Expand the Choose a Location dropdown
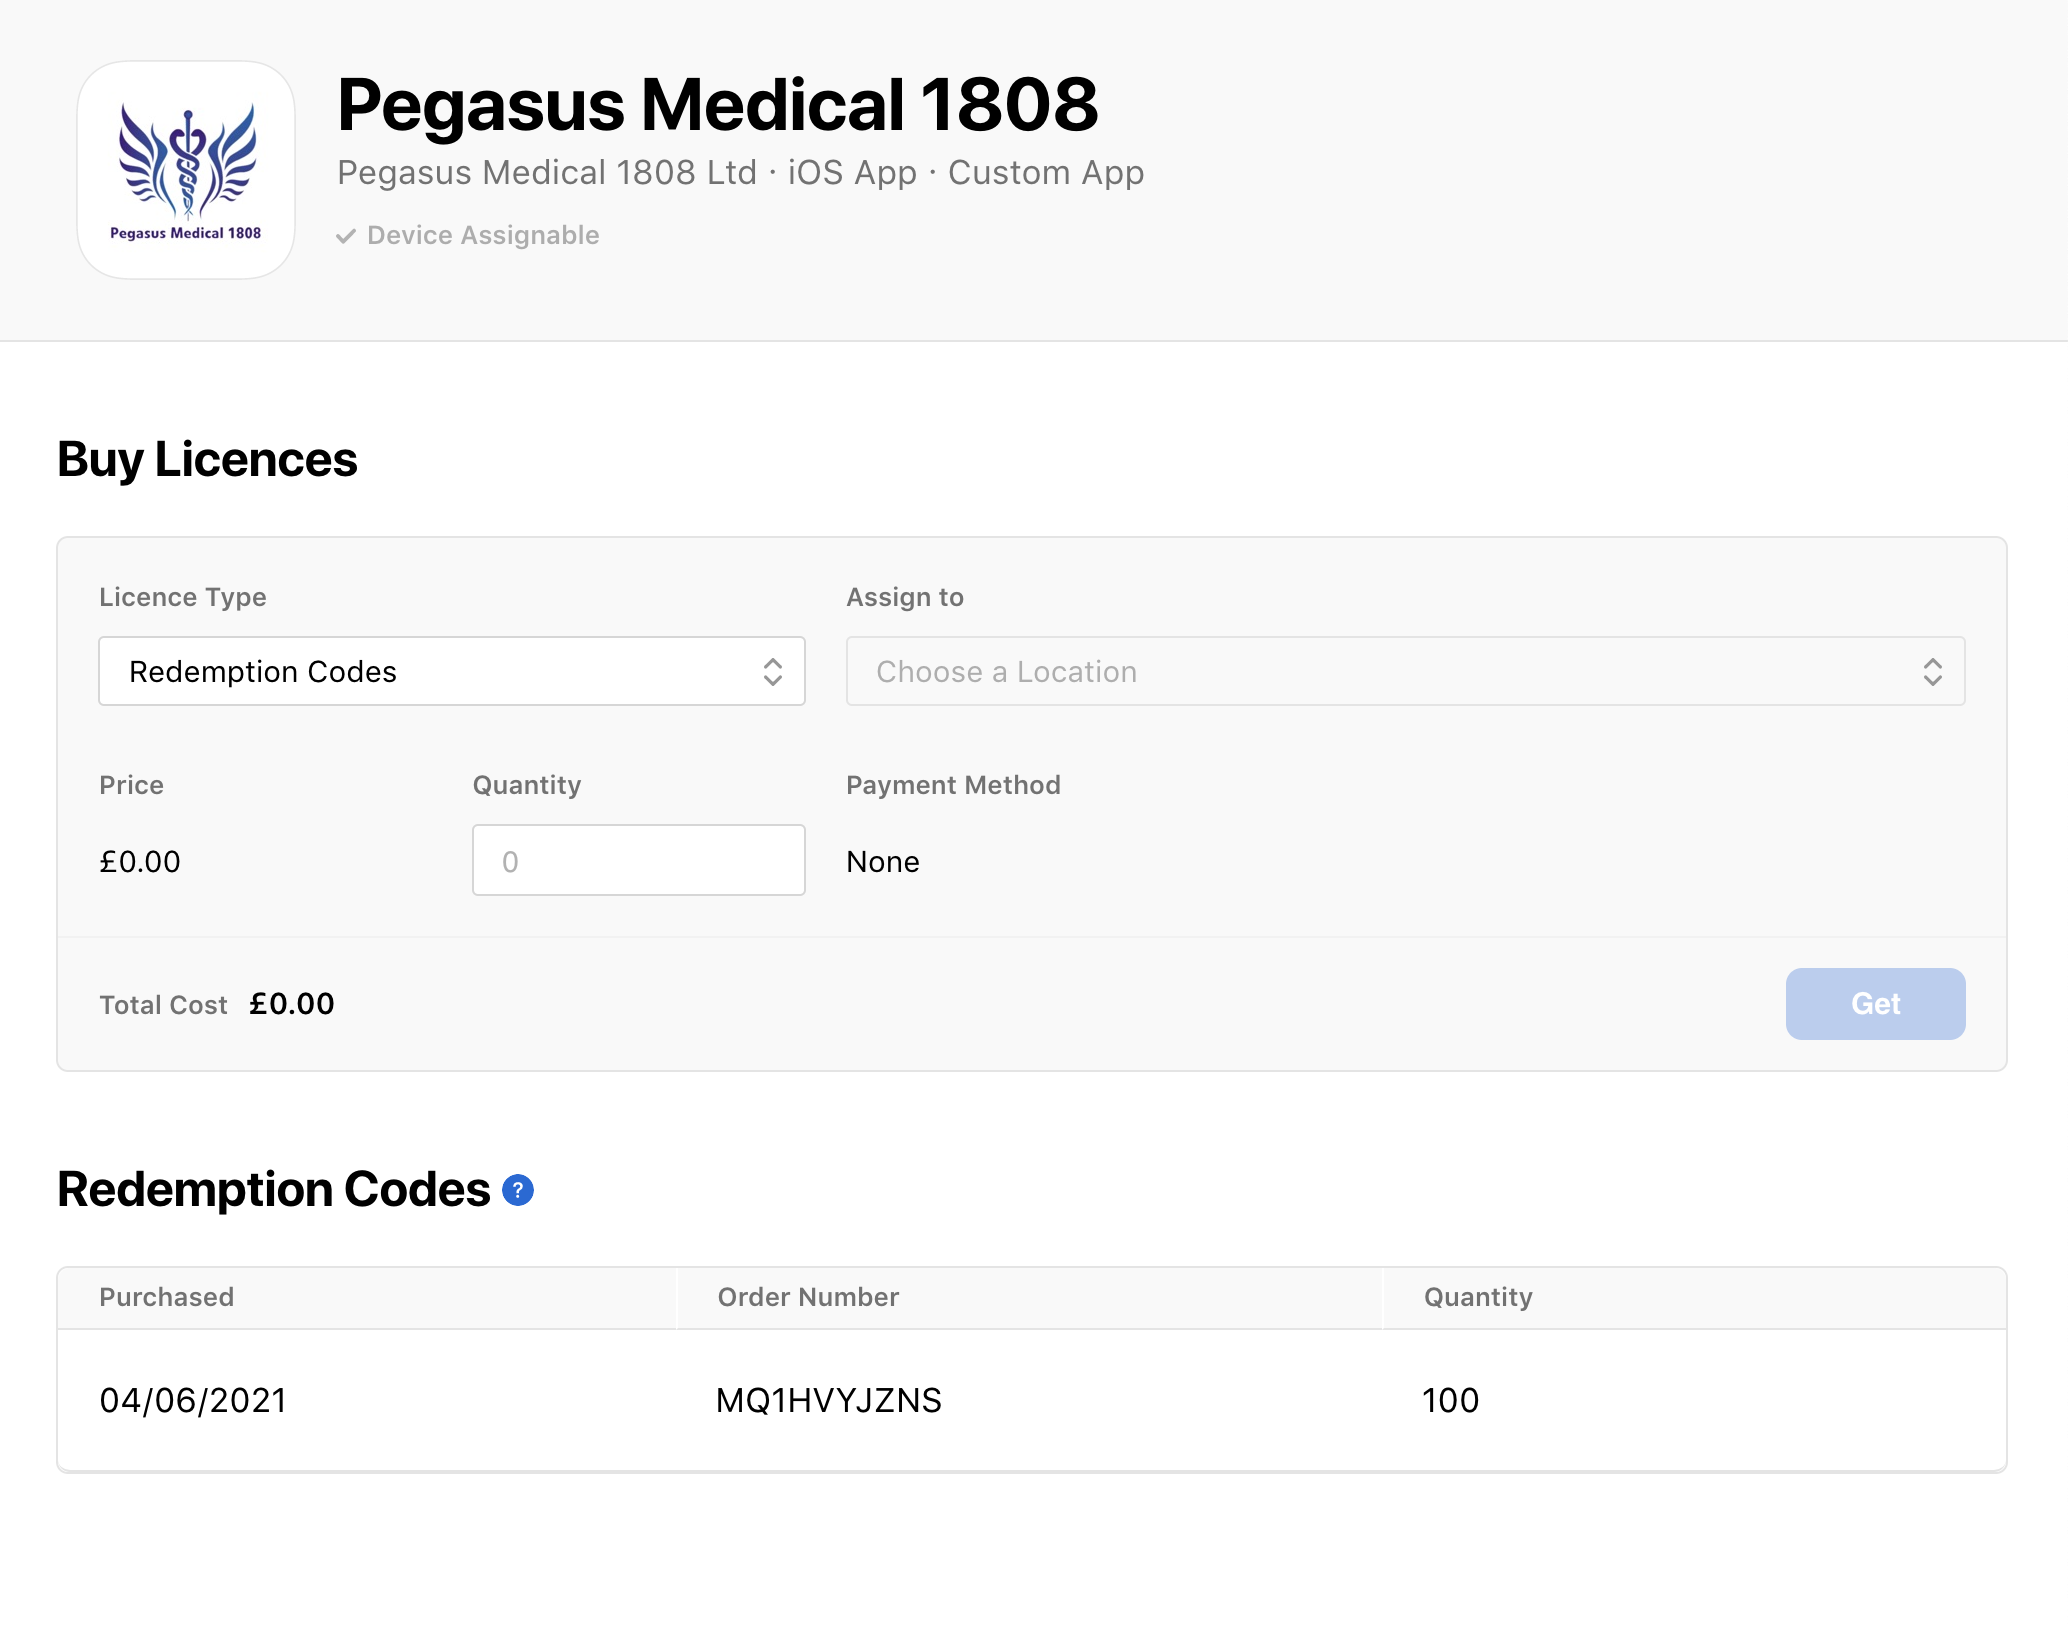The image size is (2068, 1626). [x=1405, y=671]
